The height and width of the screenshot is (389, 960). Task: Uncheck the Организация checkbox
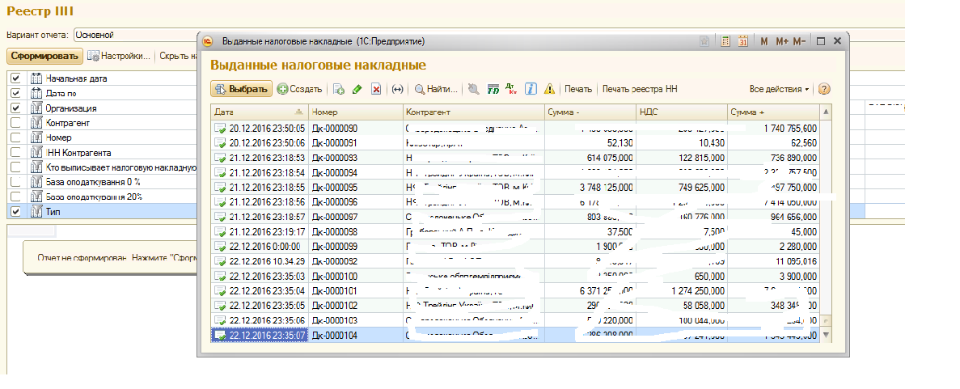16,108
